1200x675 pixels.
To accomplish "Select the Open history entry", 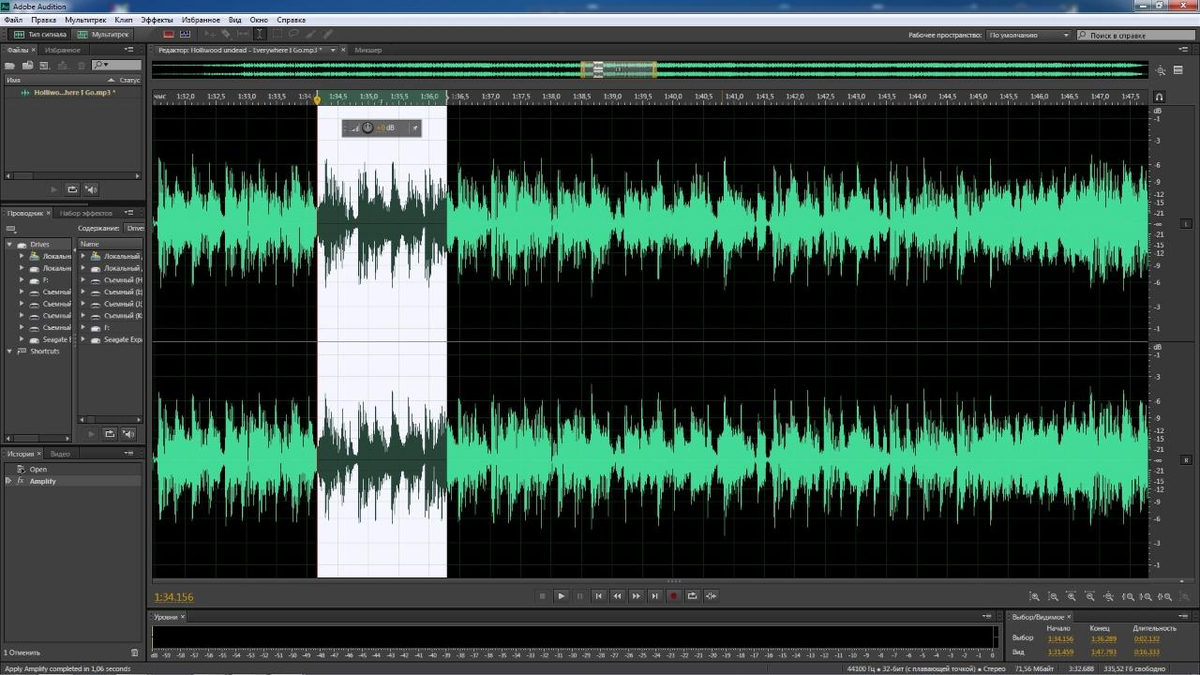I will (38, 469).
